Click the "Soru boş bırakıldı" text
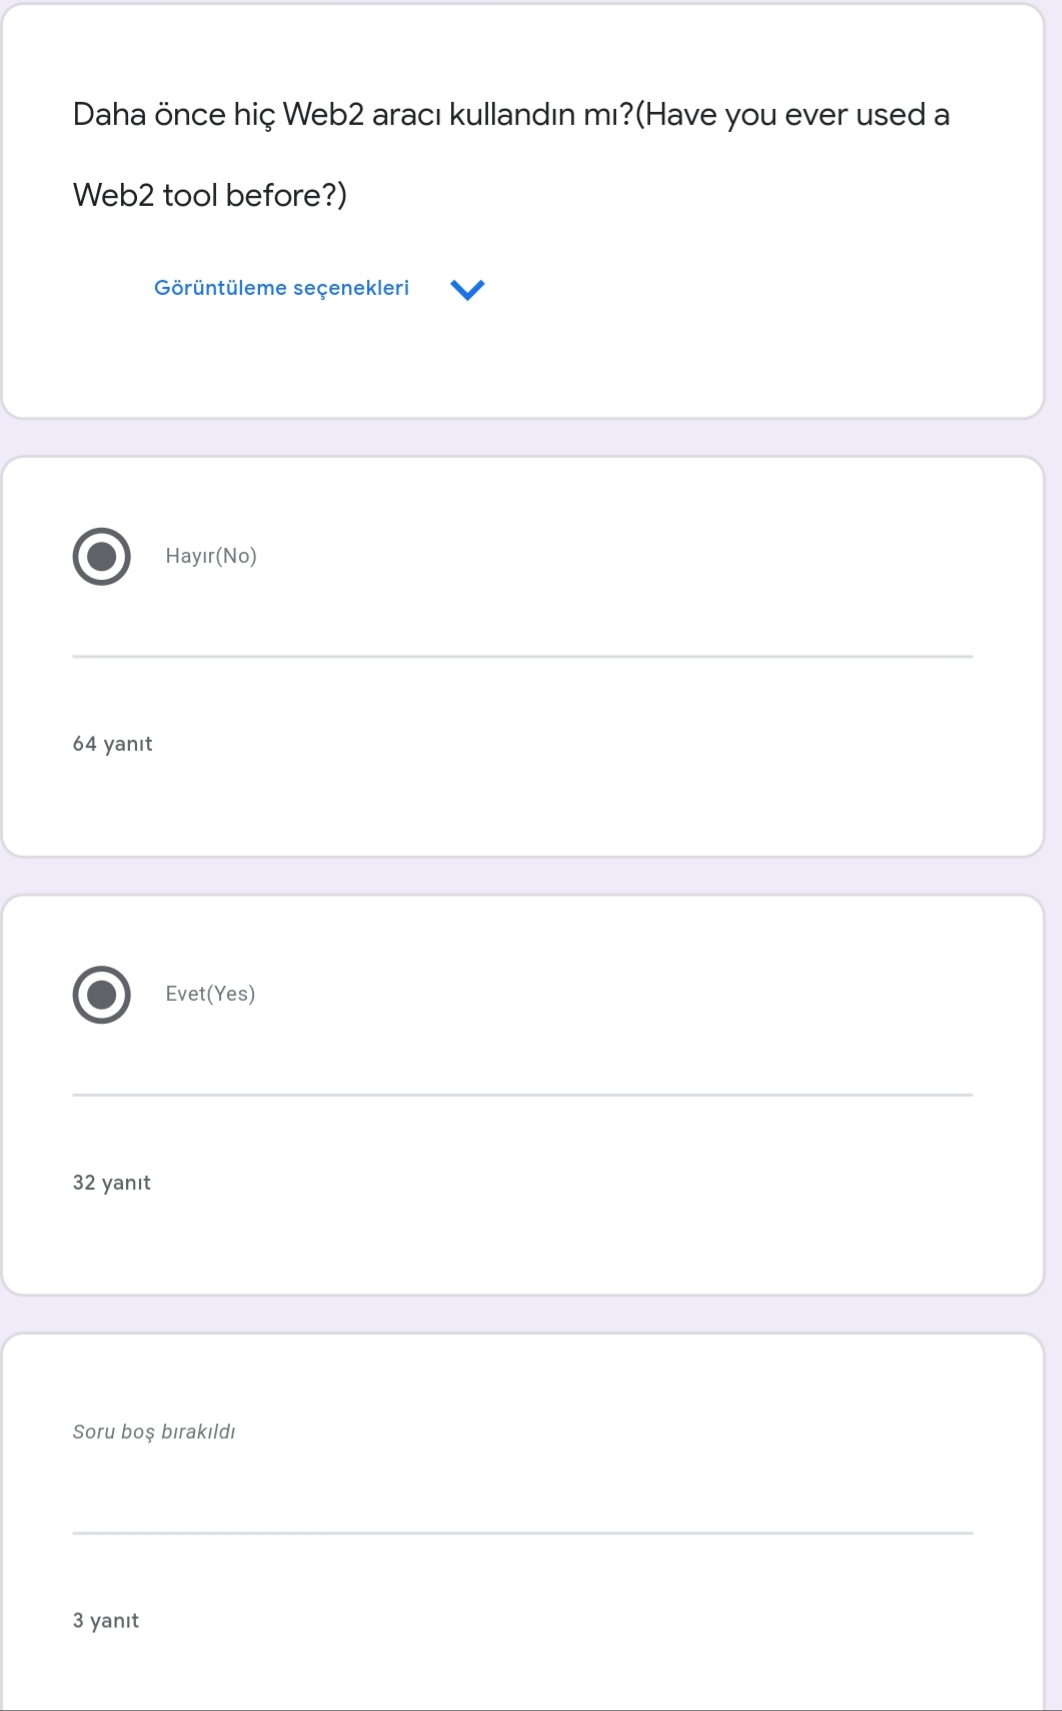The image size is (1062, 1711). 154,1432
